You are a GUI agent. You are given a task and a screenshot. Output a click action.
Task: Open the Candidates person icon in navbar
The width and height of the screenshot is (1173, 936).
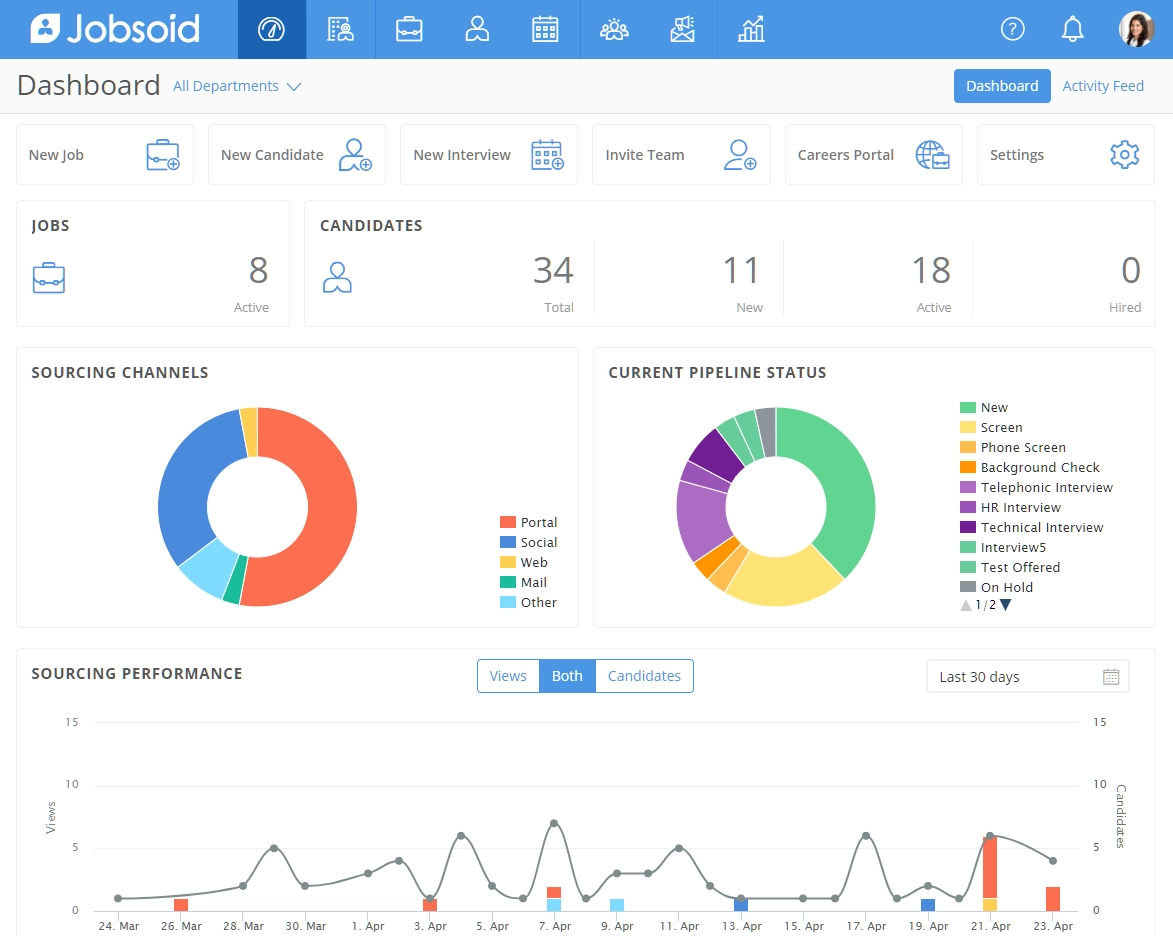pyautogui.click(x=477, y=29)
